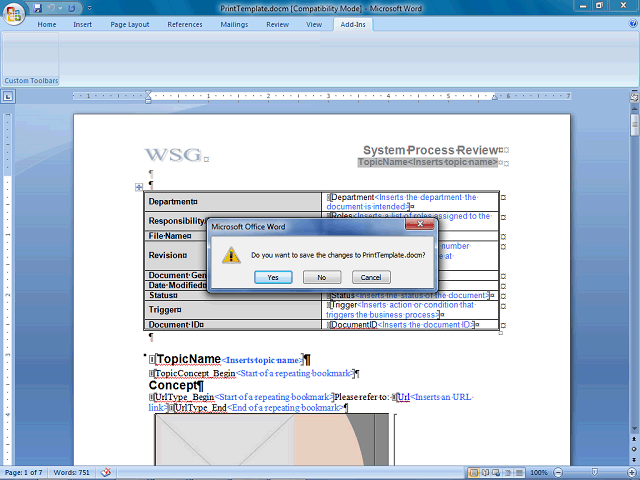Click the Url hyperlink bookmark text
The width and height of the screenshot is (640, 480).
404,397
